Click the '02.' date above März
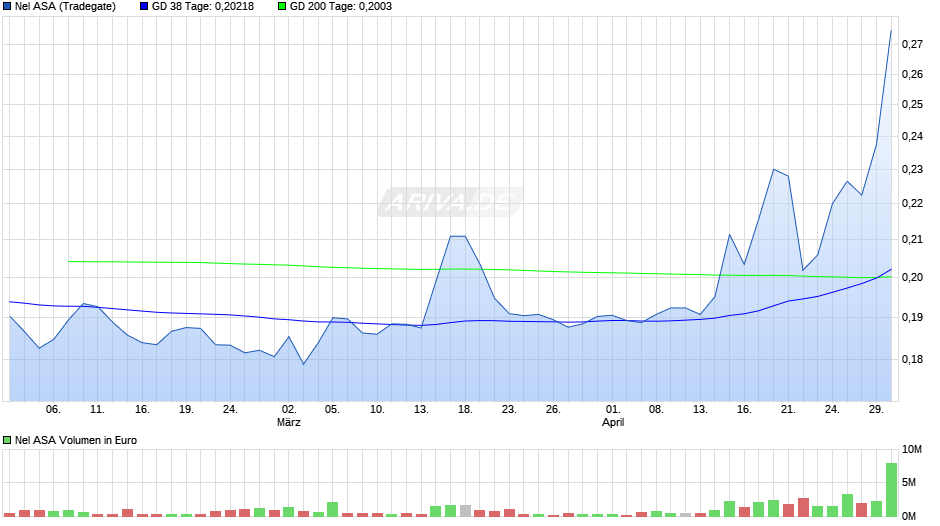Screen dimensions: 940x526 pyautogui.click(x=289, y=409)
